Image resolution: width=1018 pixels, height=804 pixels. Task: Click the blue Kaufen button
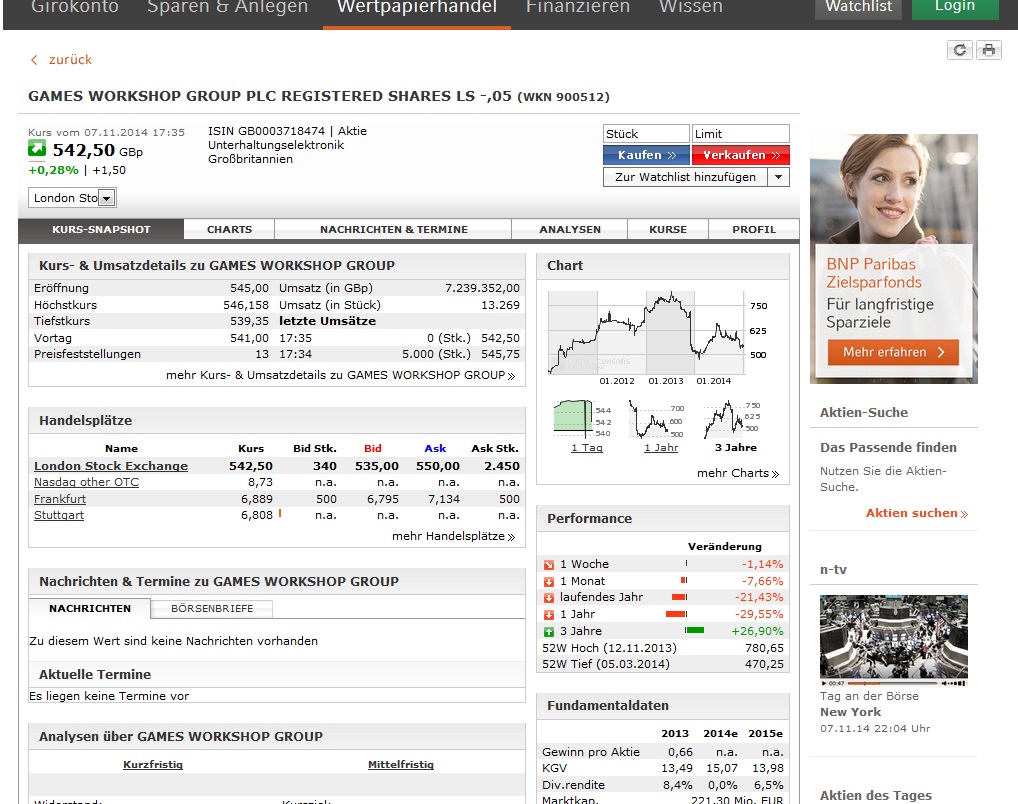[646, 155]
